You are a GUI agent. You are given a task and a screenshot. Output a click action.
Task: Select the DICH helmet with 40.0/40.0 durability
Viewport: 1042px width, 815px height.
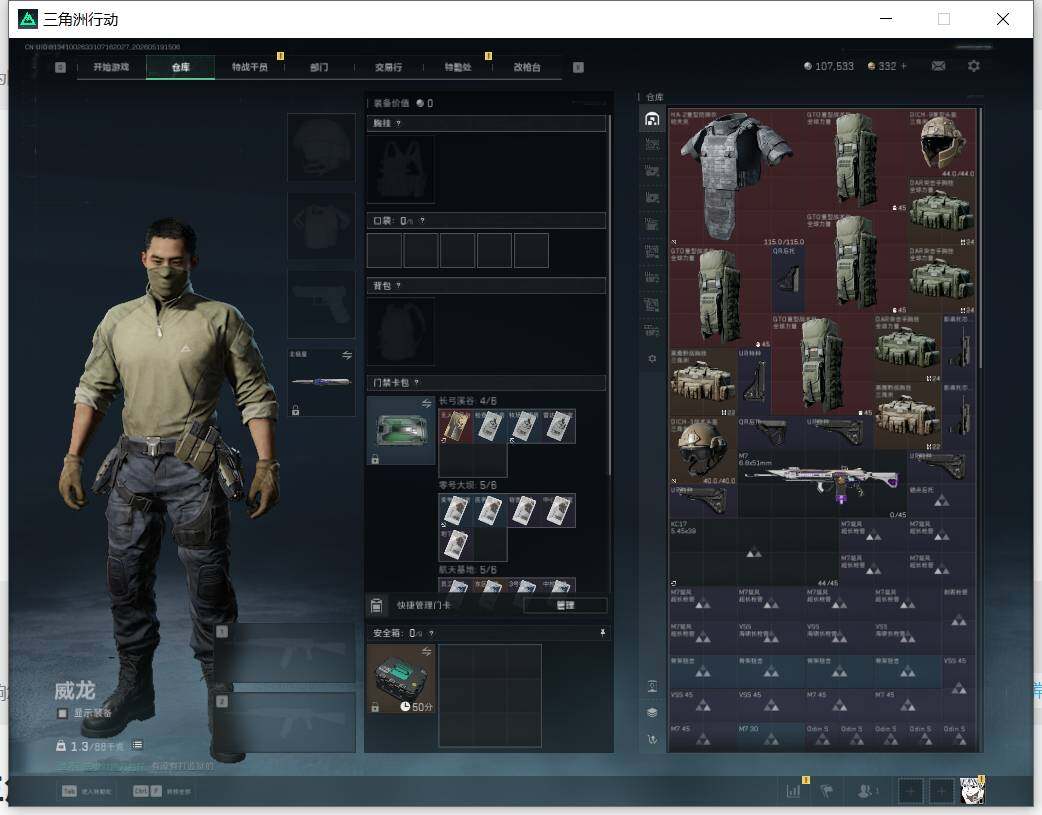(703, 450)
